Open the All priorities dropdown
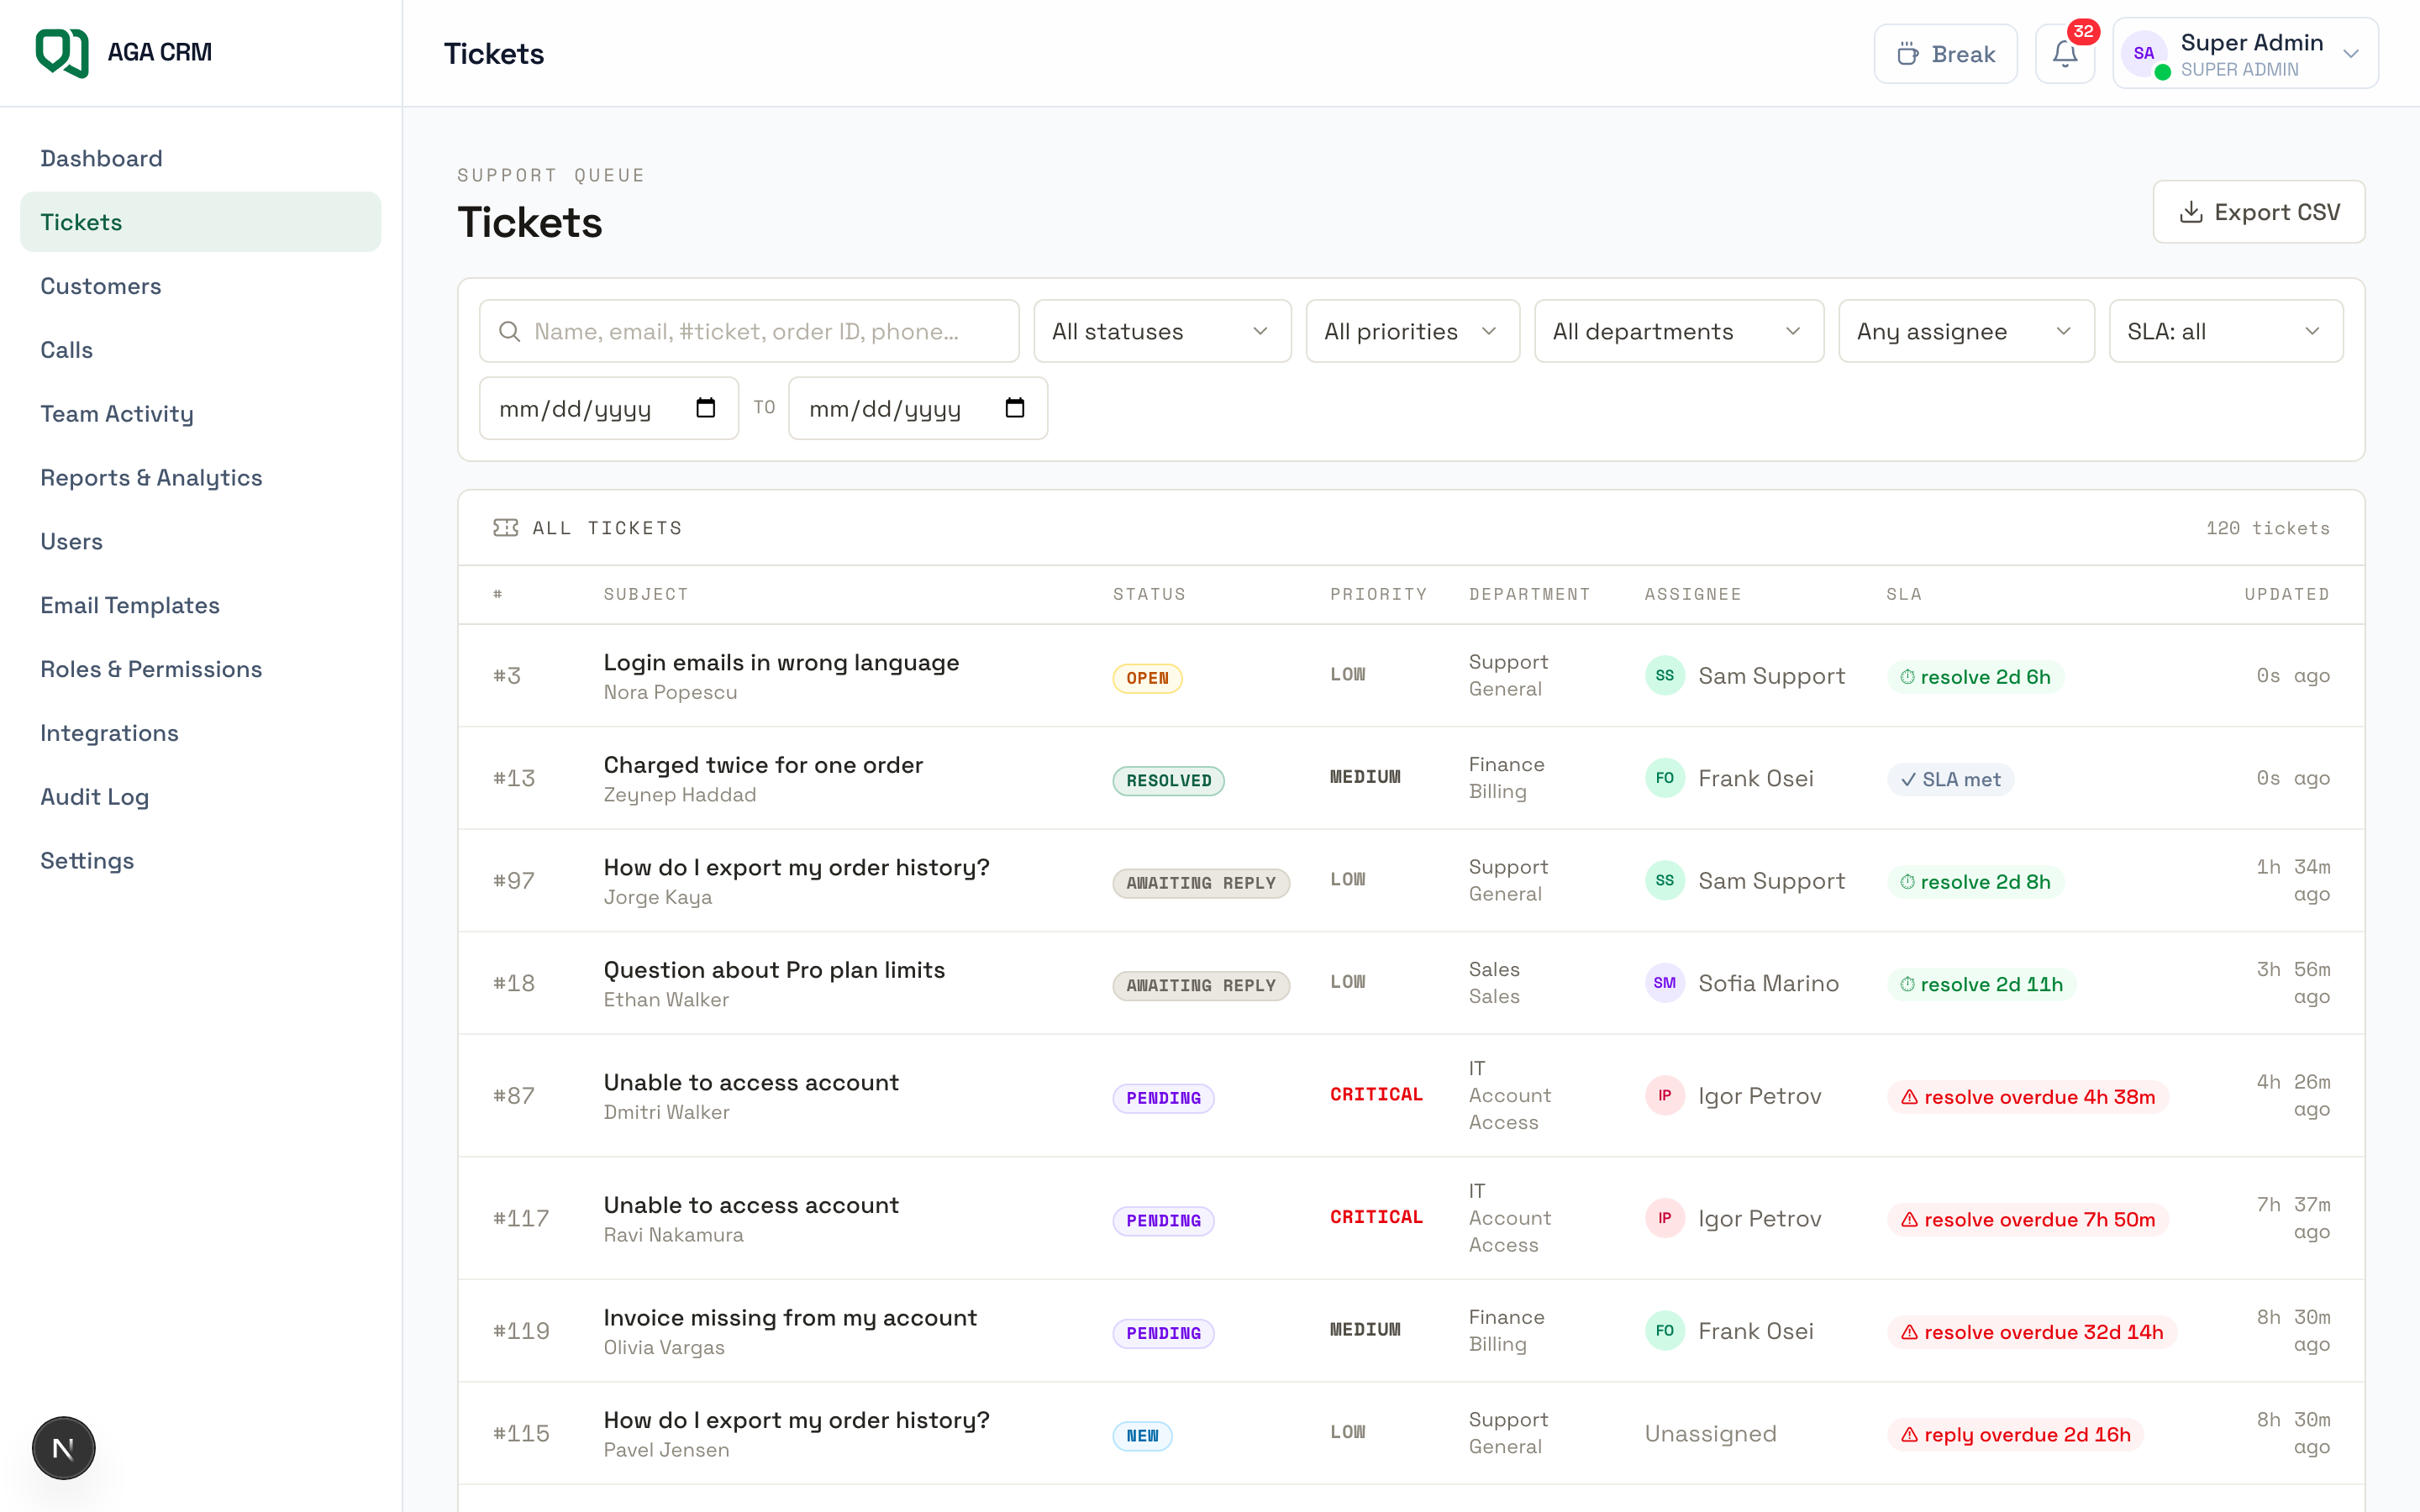This screenshot has height=1512, width=2420. (x=1412, y=331)
